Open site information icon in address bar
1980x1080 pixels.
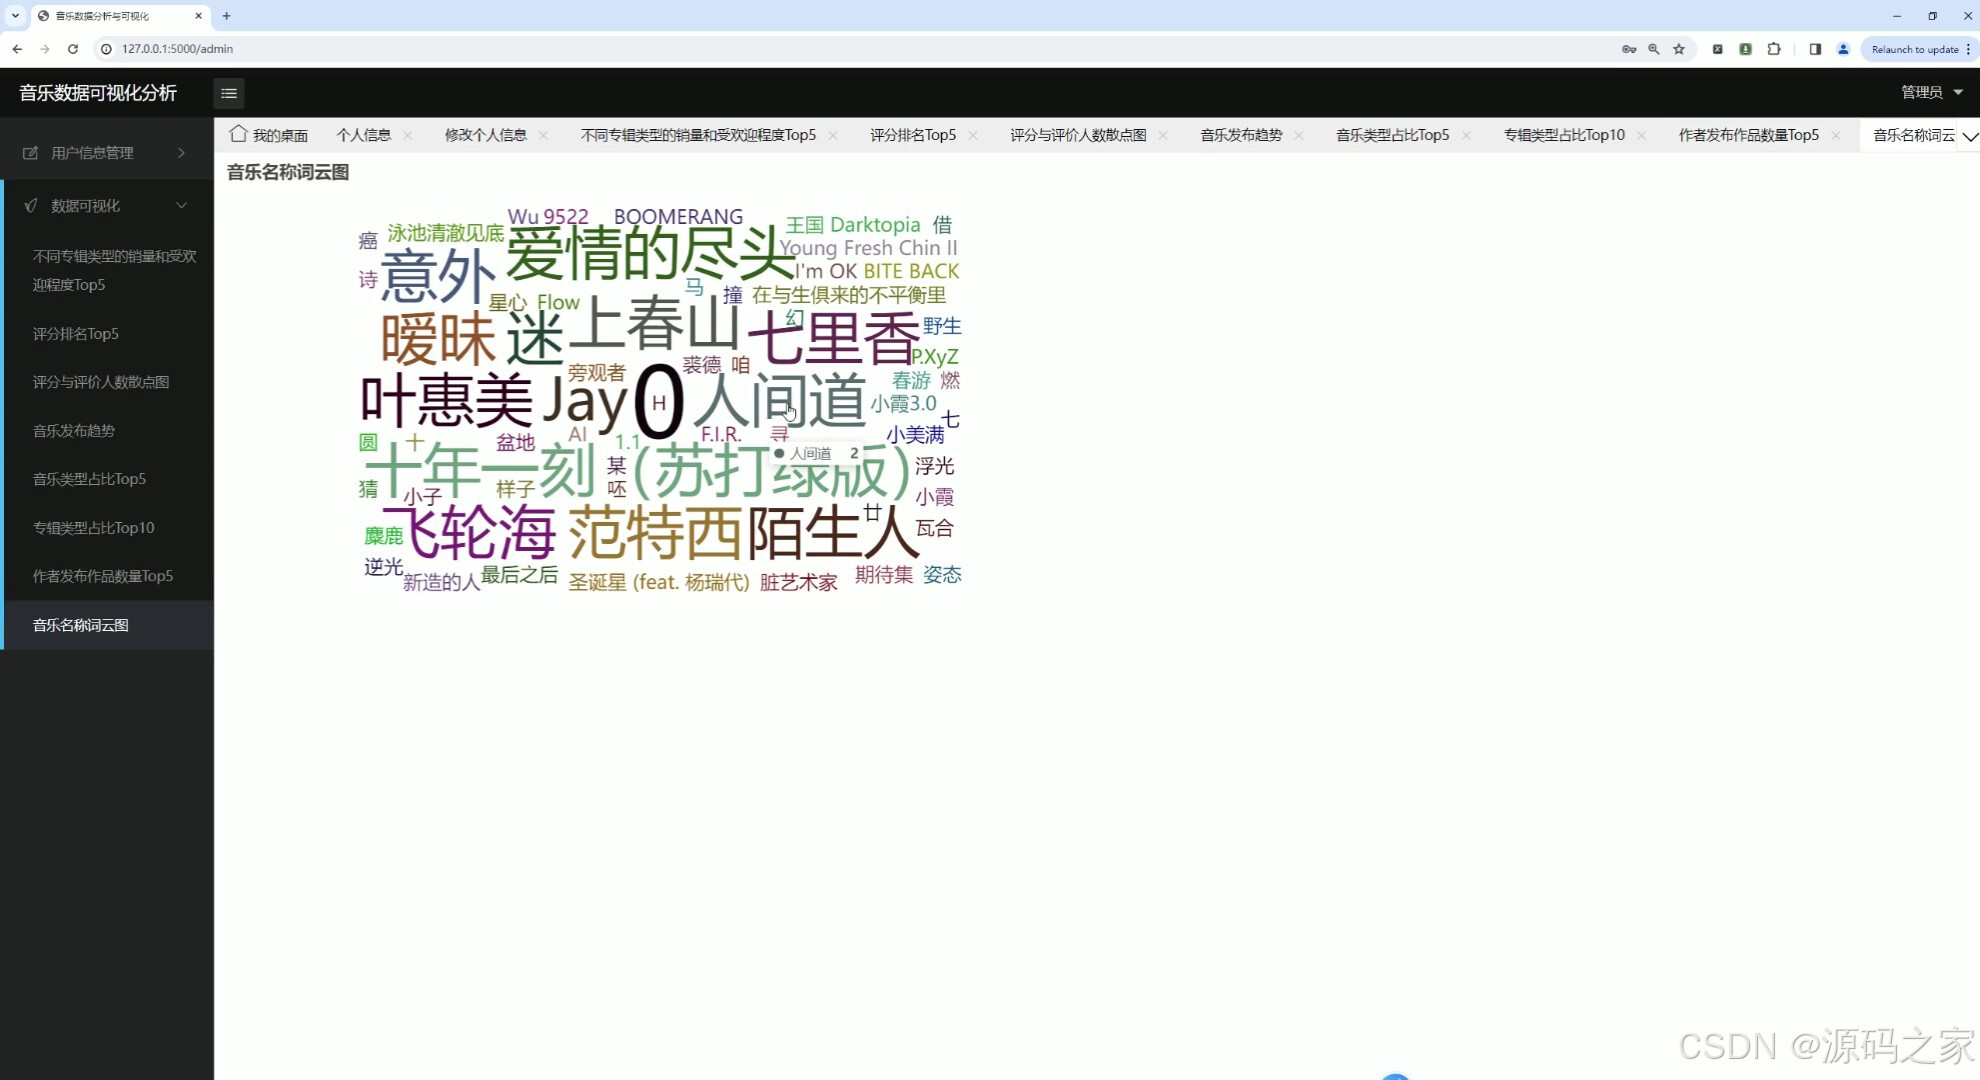(x=106, y=48)
